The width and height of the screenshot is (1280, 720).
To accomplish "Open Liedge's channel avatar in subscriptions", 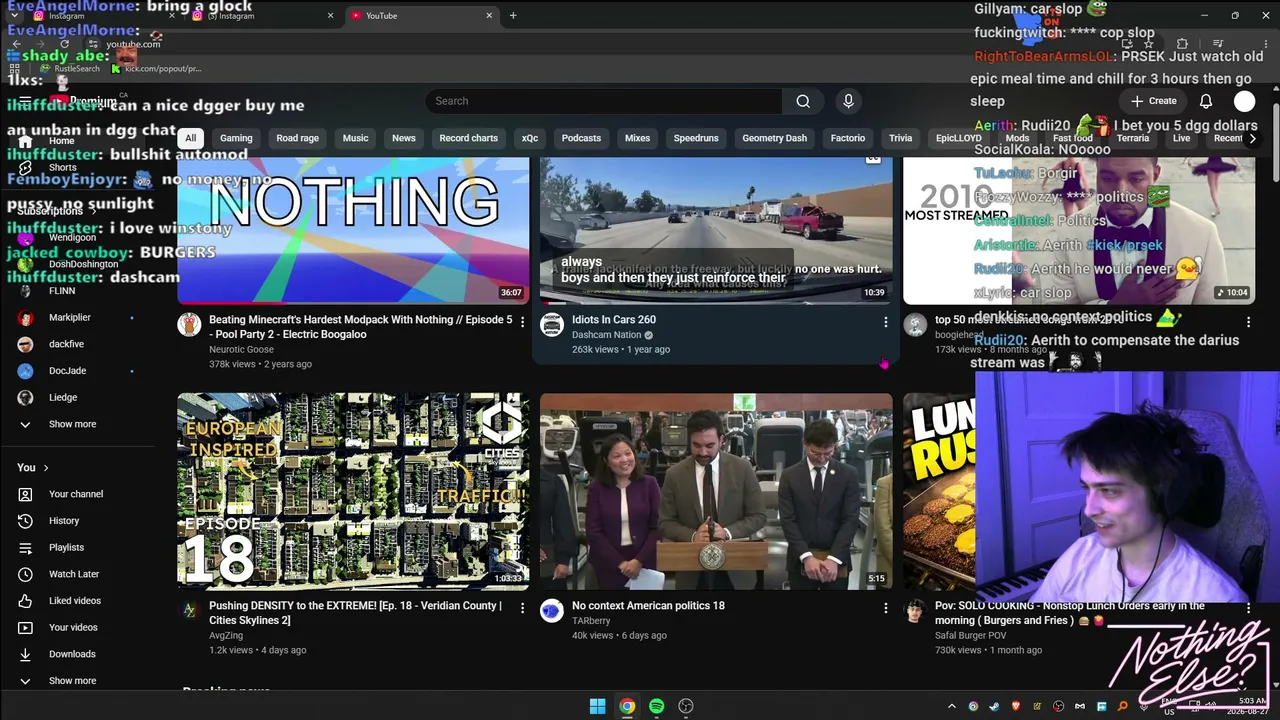I will tap(26, 398).
